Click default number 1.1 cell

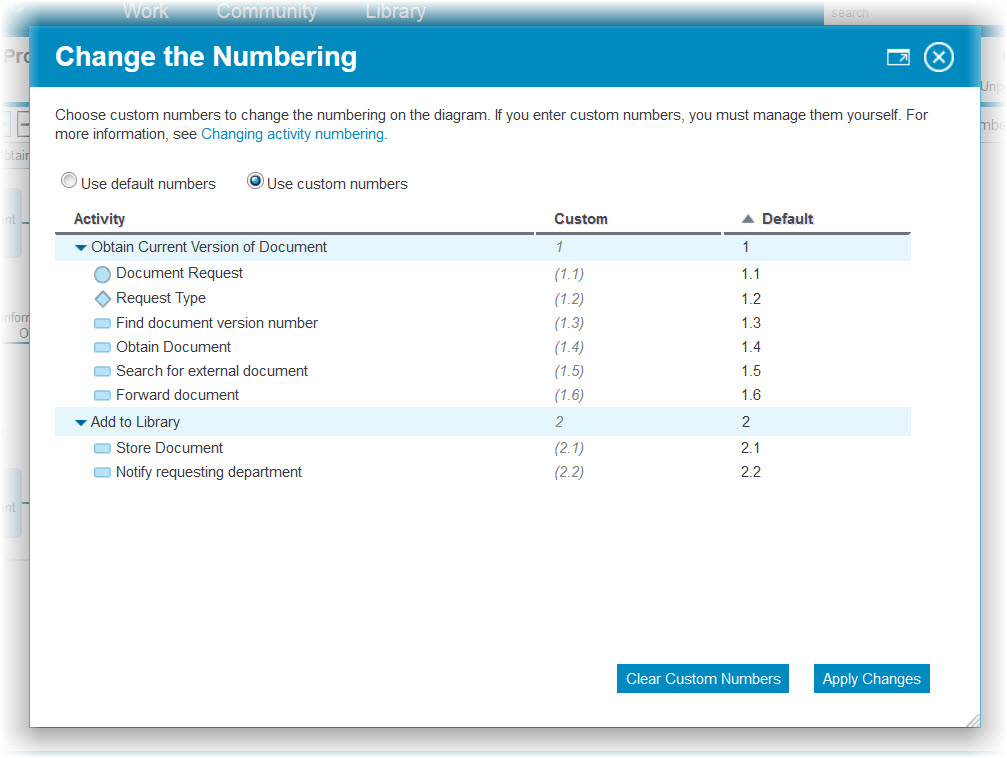[750, 274]
